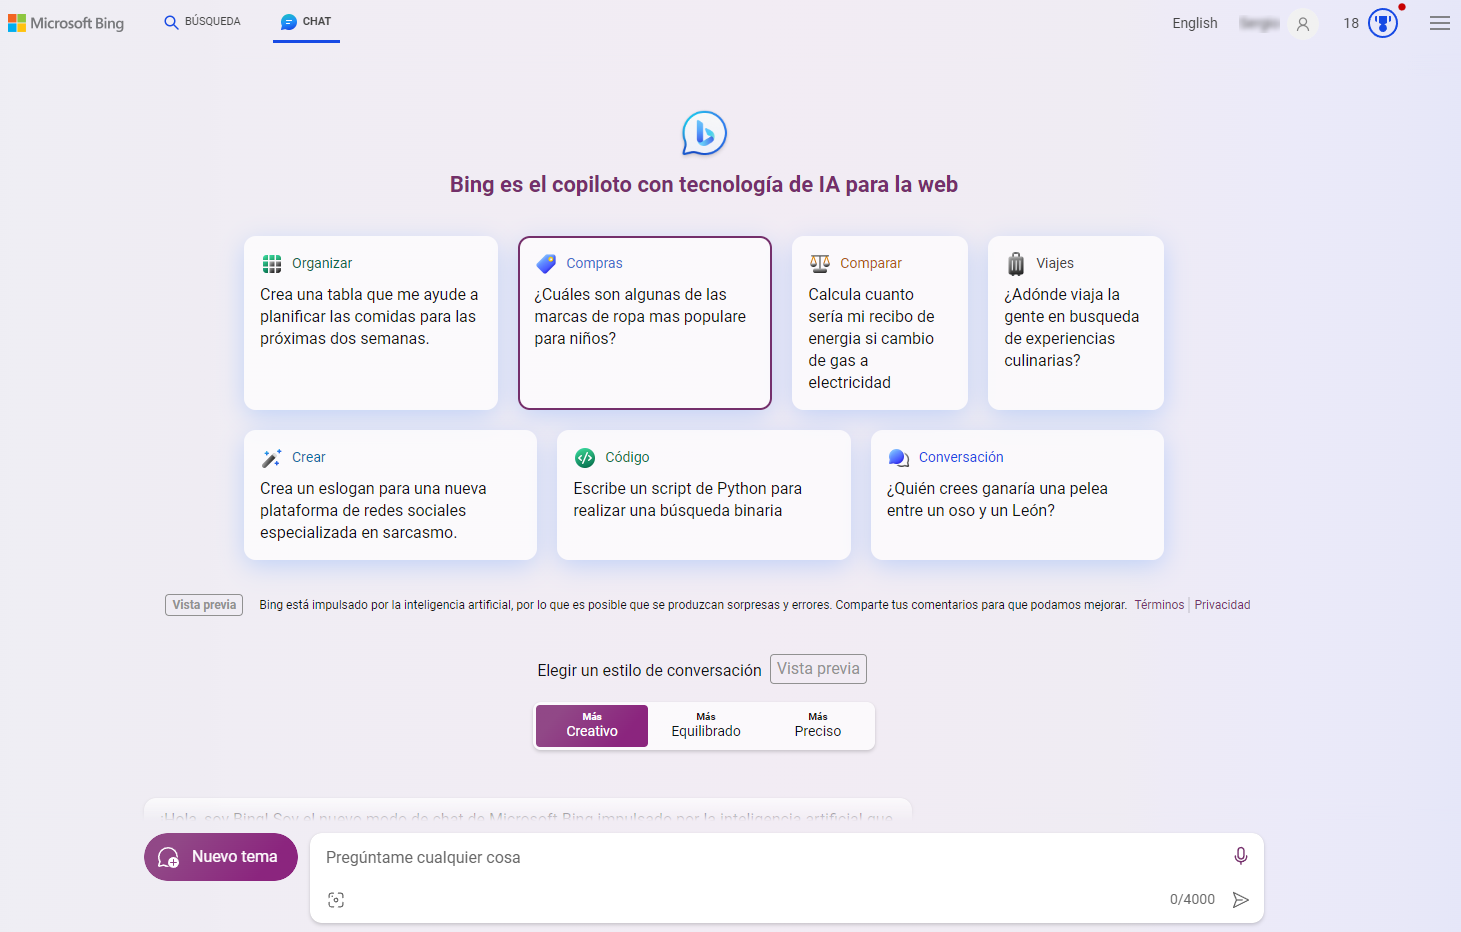Click the Elegir un estilo de conversación label

coord(649,670)
